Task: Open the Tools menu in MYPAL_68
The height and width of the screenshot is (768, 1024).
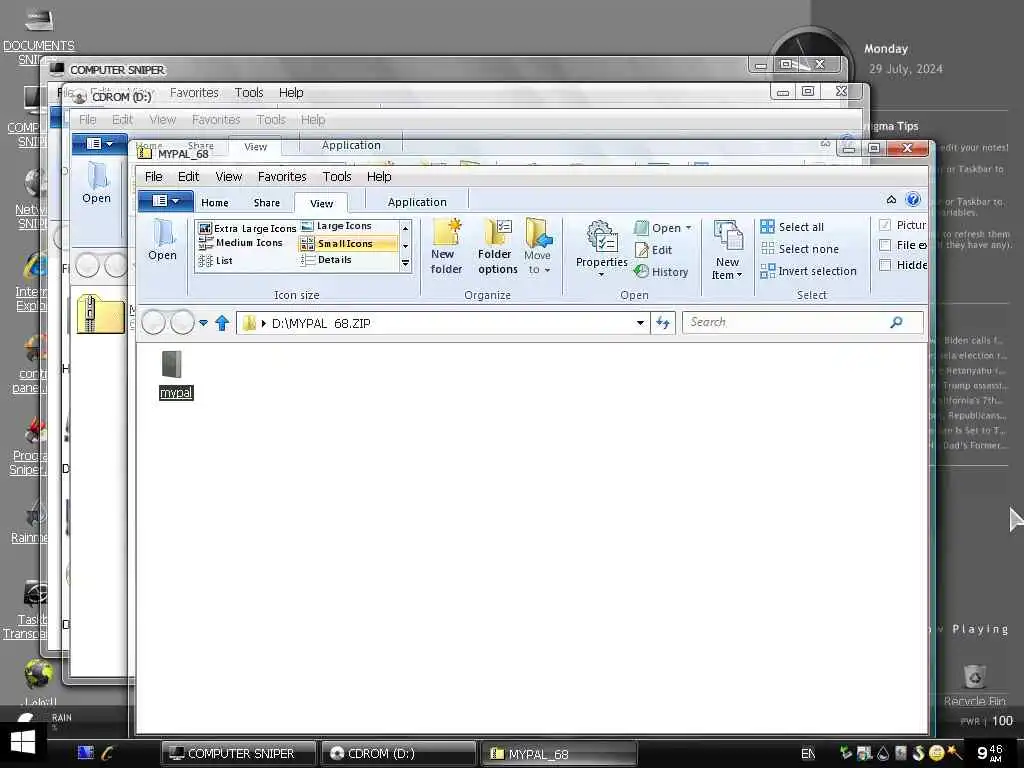Action: point(337,176)
